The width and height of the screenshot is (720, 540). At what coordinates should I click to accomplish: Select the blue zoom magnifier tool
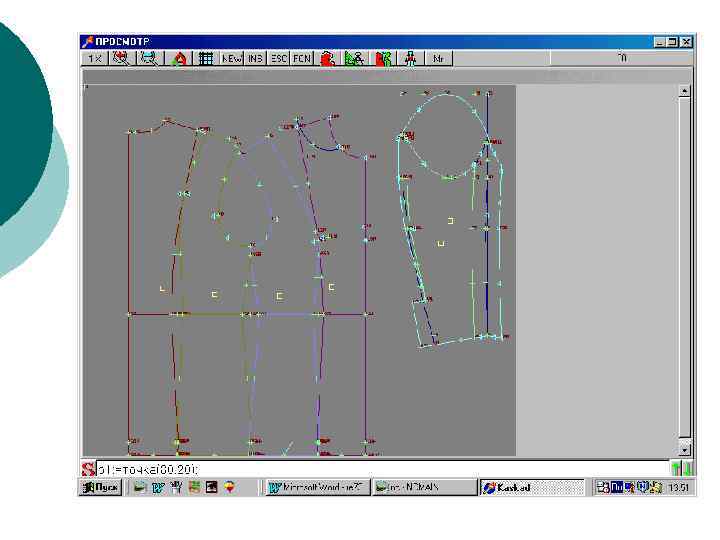tap(149, 58)
